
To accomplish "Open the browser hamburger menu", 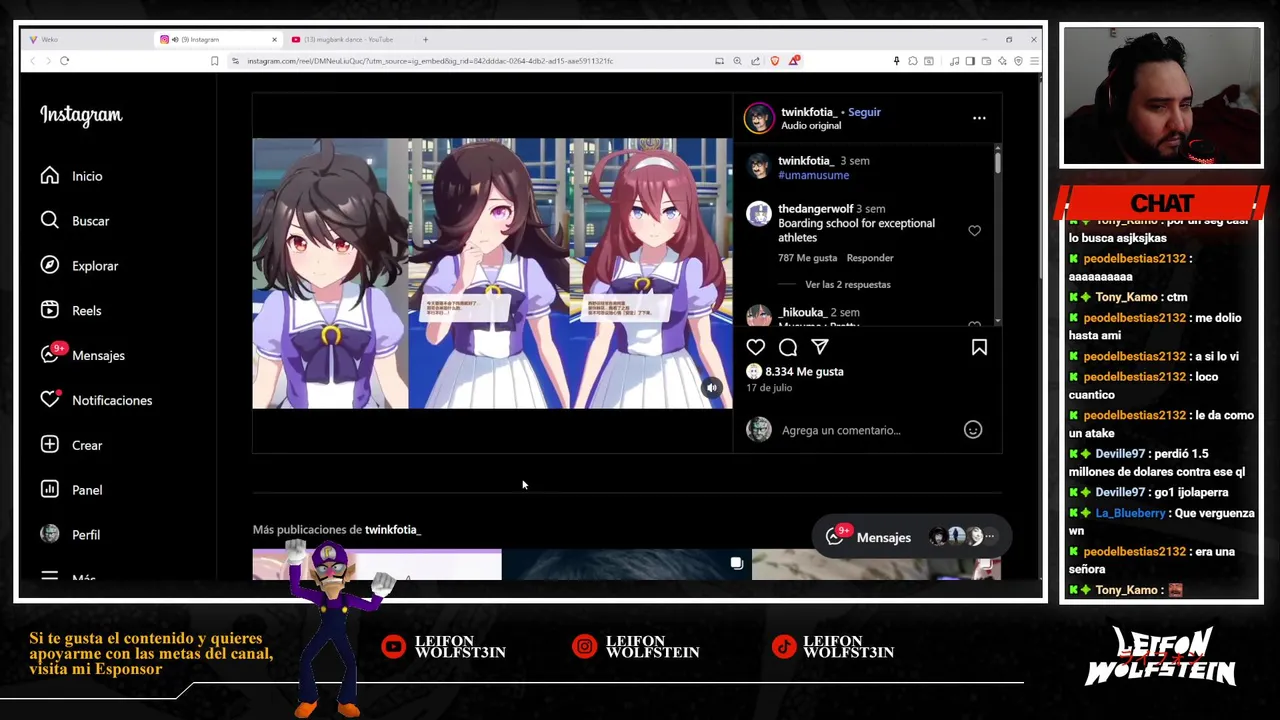I will (x=1034, y=61).
